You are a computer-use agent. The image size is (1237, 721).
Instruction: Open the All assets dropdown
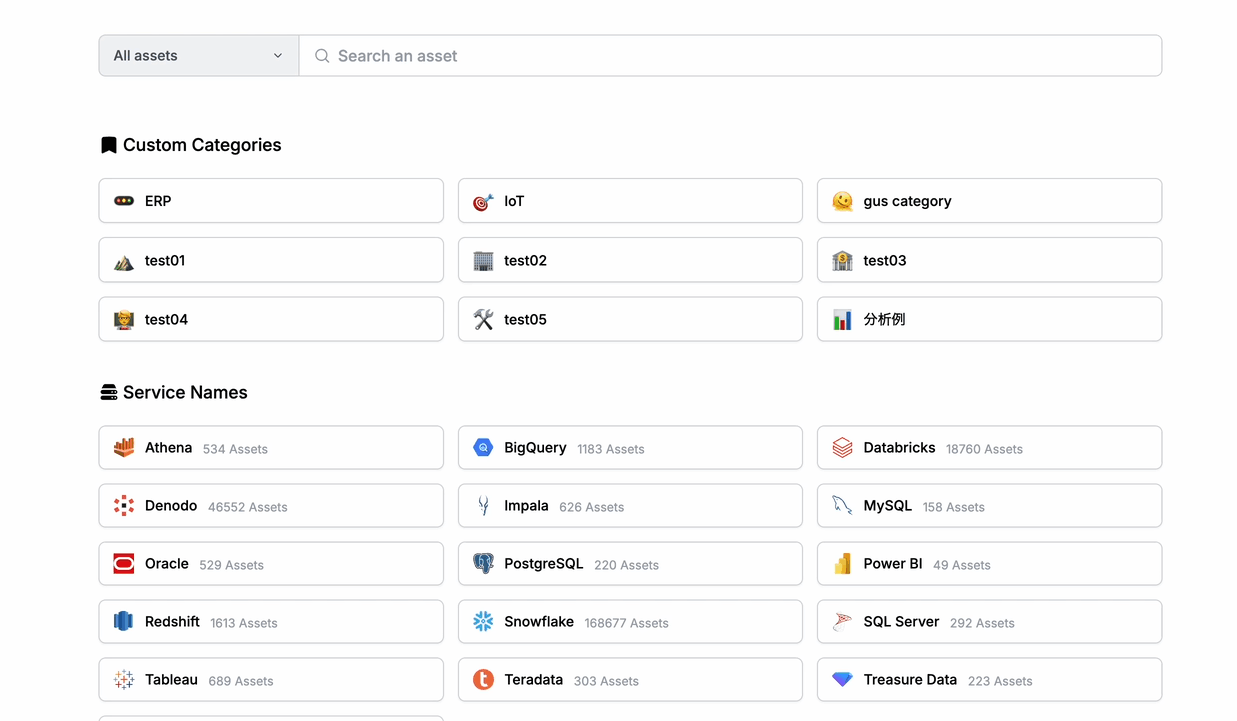click(x=199, y=56)
